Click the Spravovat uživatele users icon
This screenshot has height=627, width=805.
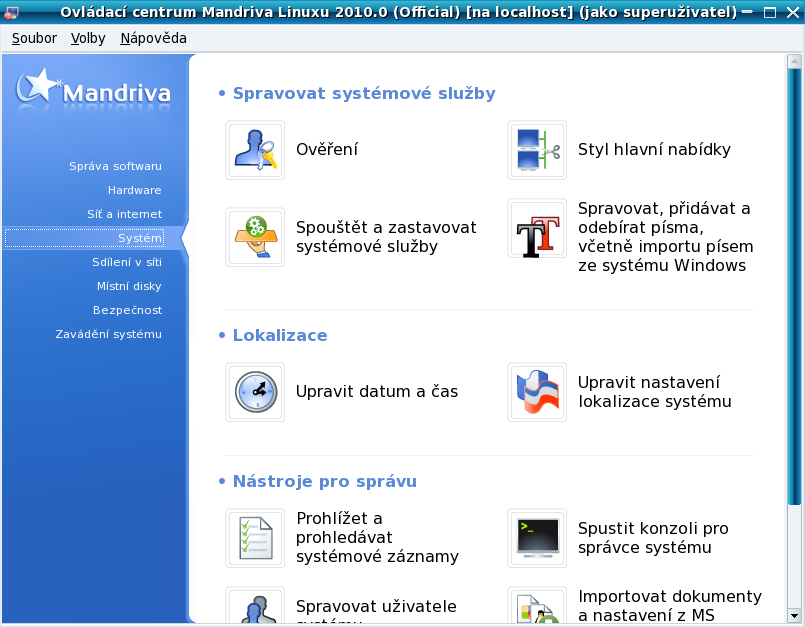pos(255,606)
